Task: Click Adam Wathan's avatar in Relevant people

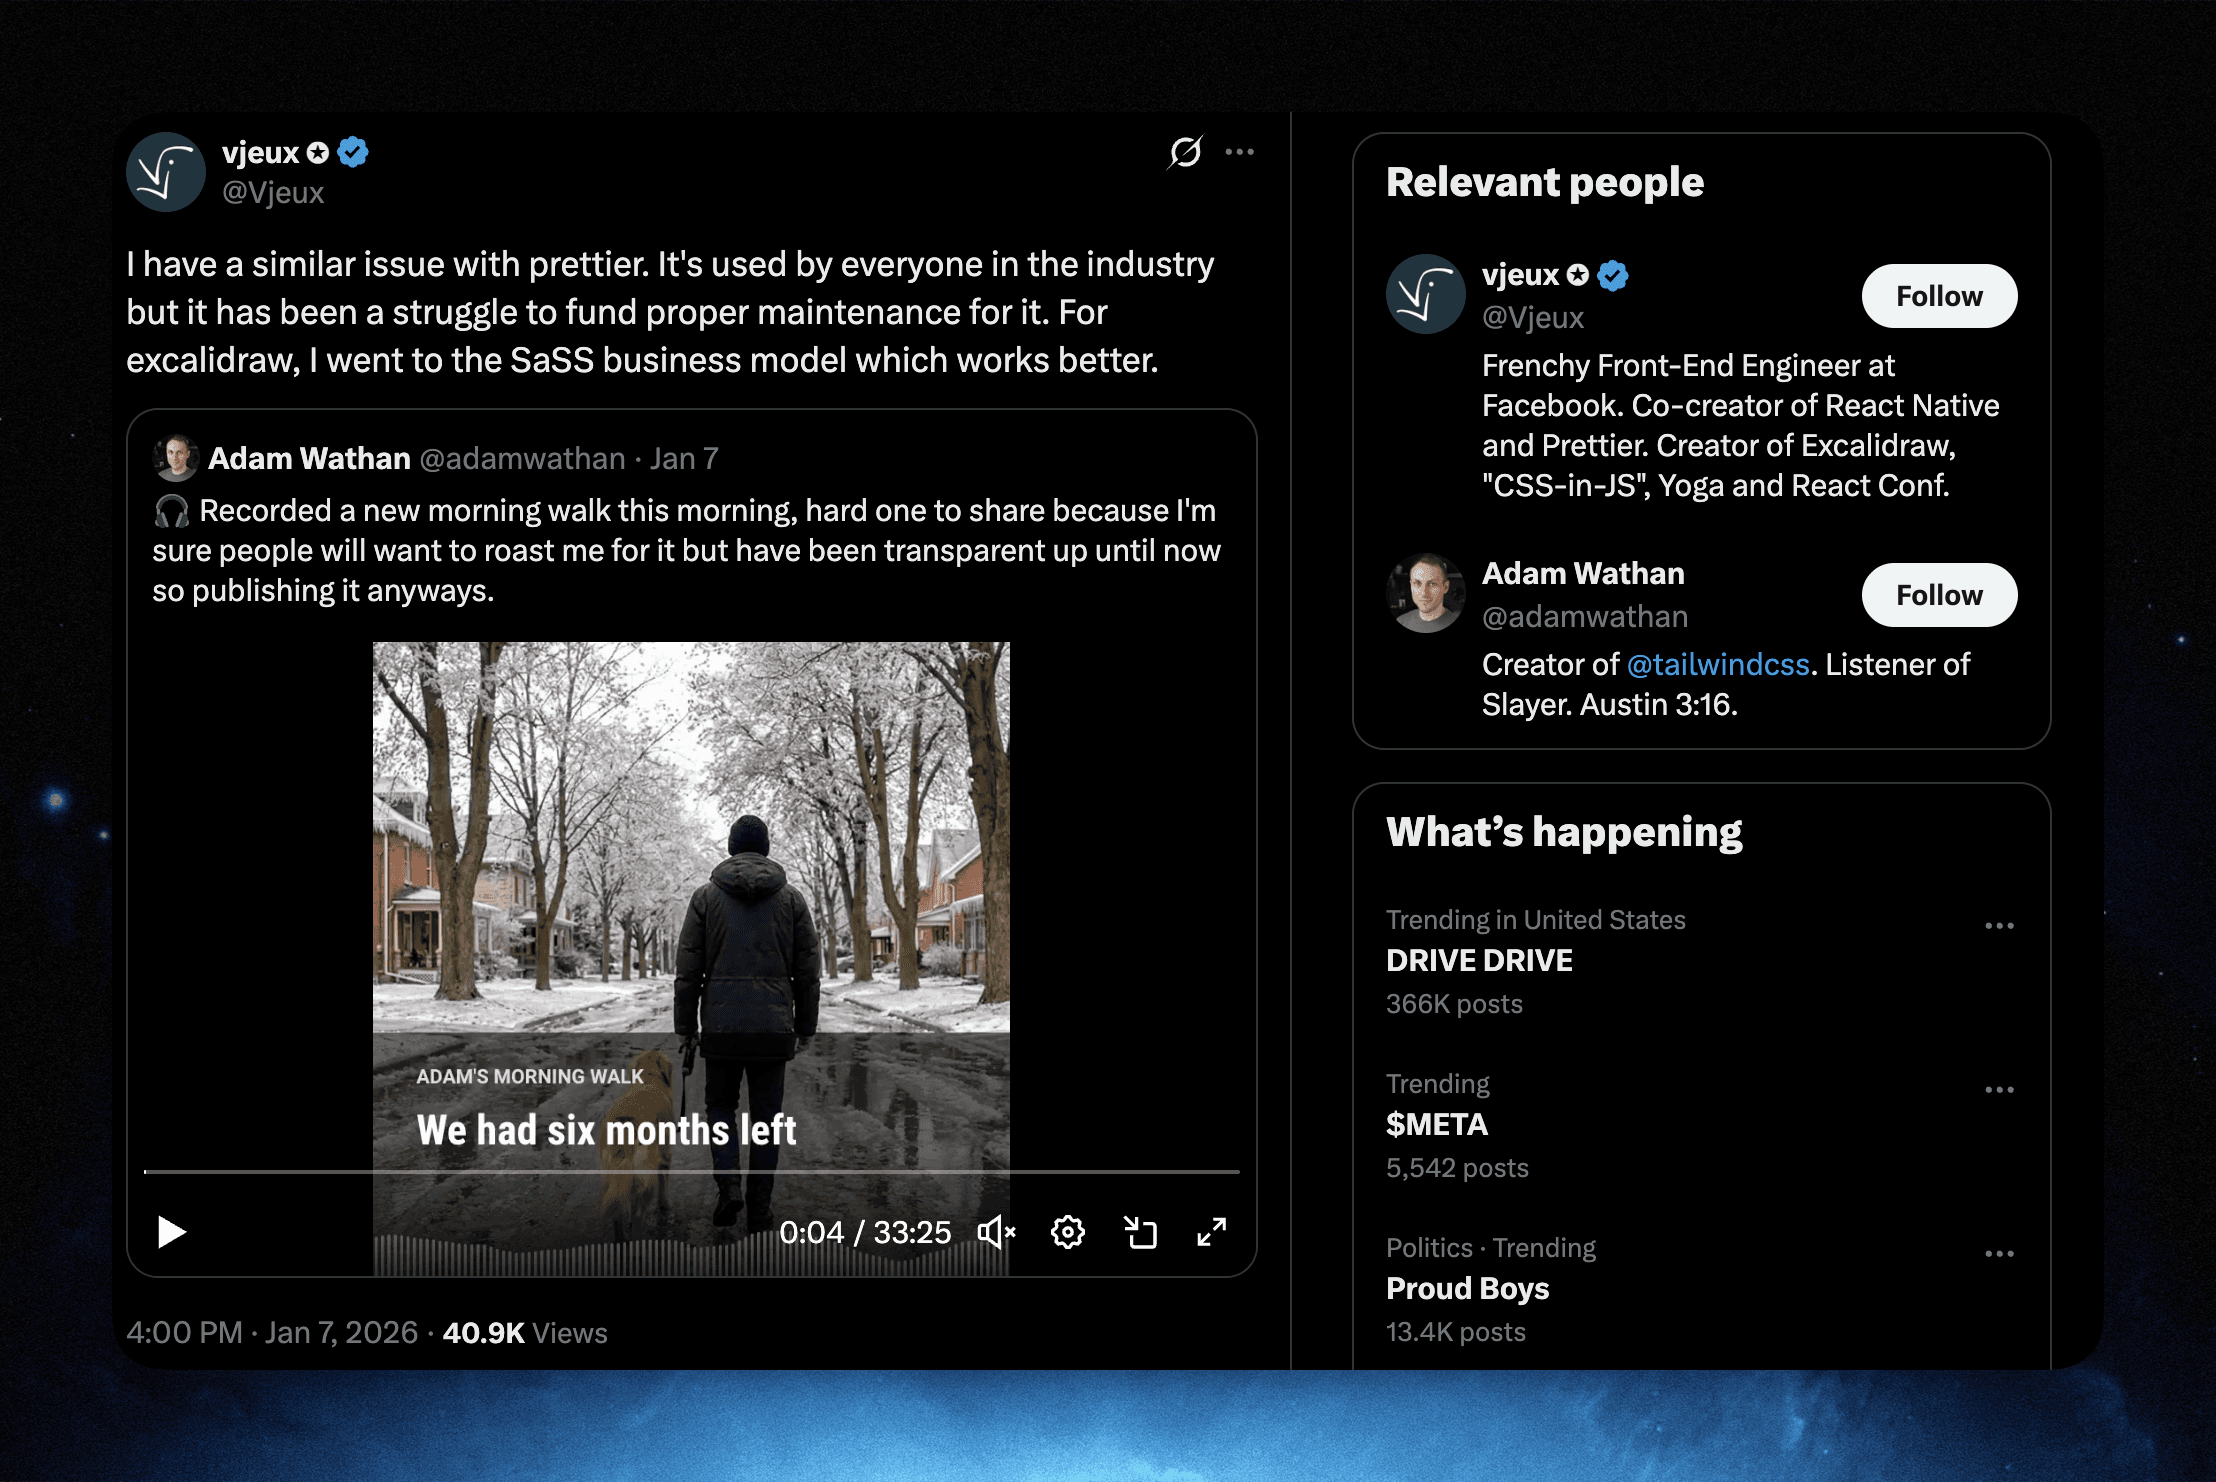Action: [1425, 593]
